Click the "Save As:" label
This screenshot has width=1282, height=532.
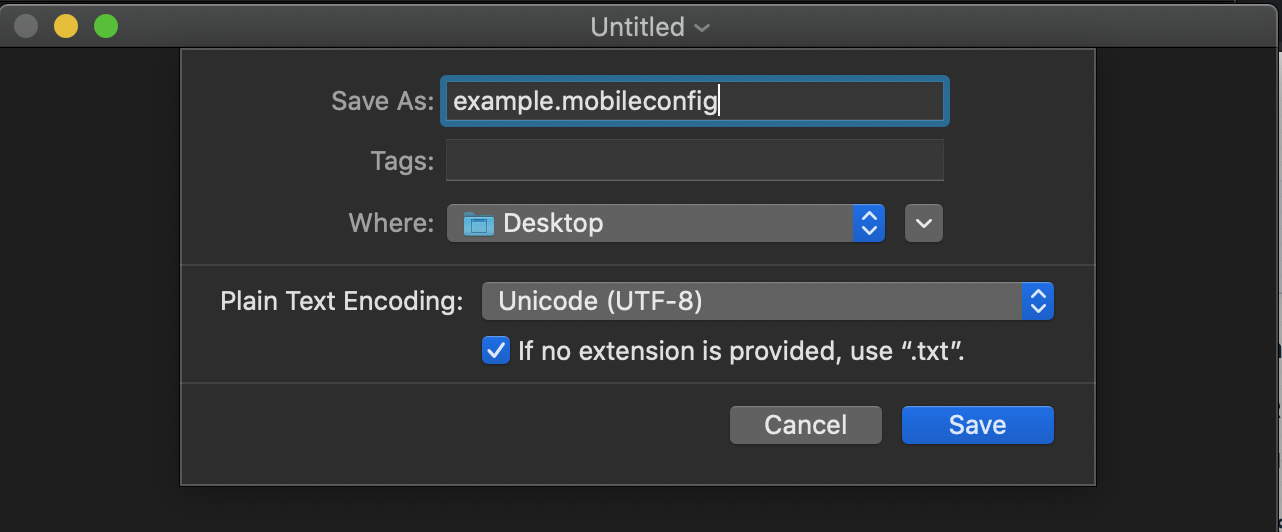point(383,101)
